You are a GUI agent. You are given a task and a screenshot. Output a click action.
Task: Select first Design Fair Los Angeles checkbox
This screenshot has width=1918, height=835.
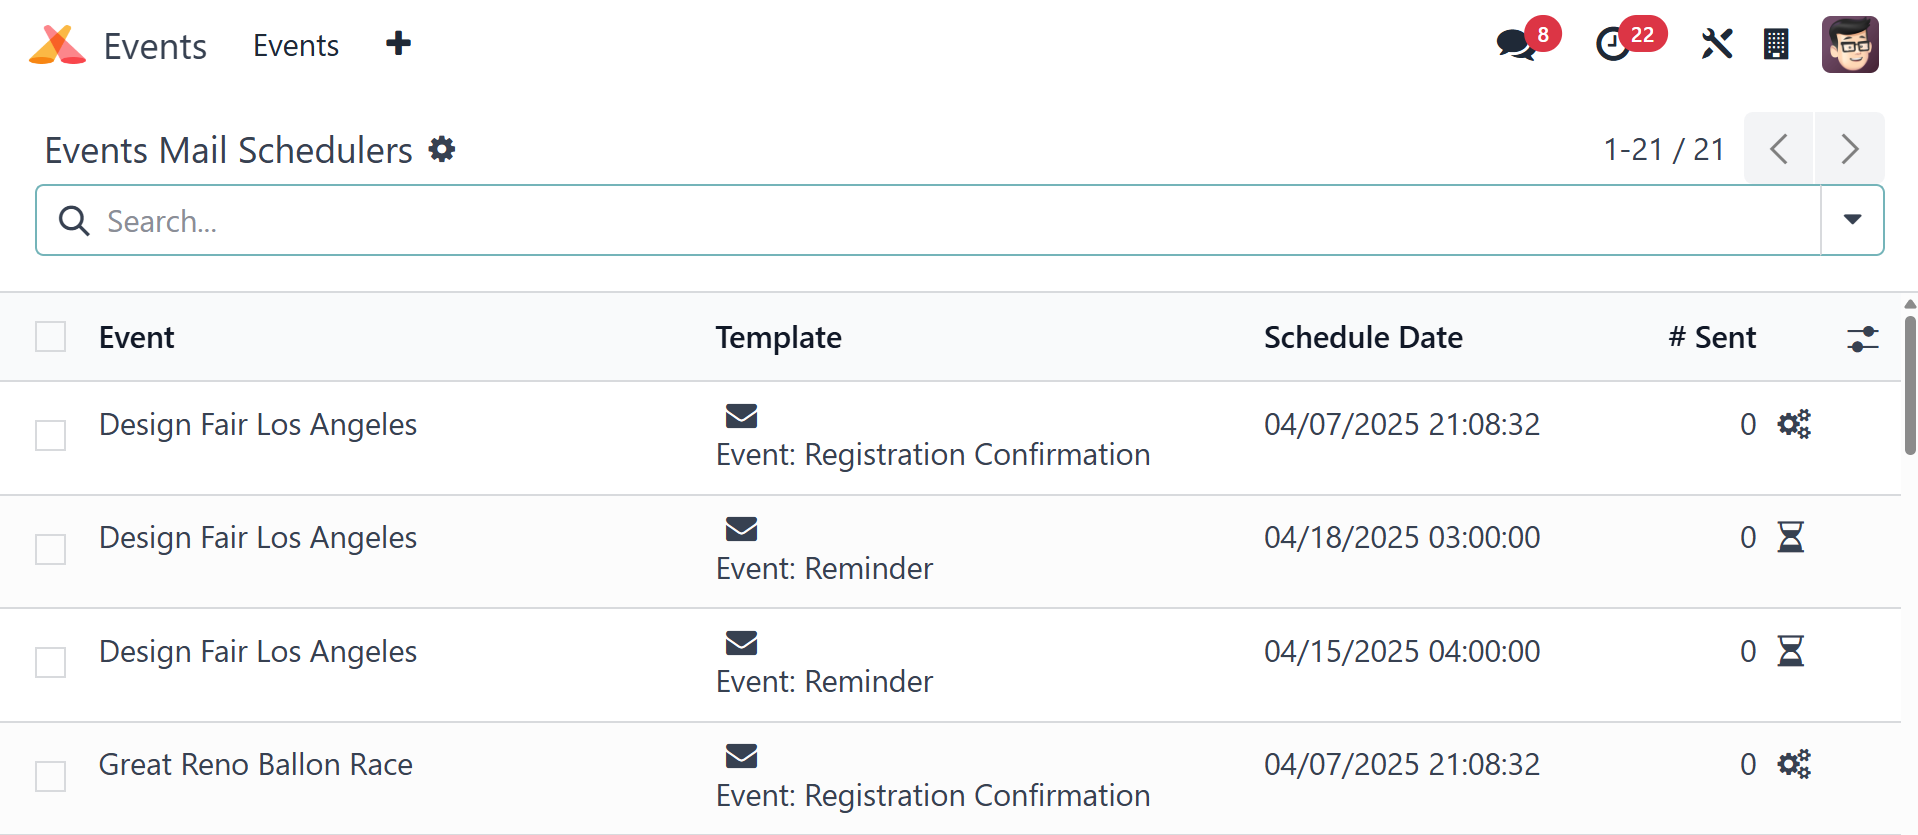pos(51,436)
